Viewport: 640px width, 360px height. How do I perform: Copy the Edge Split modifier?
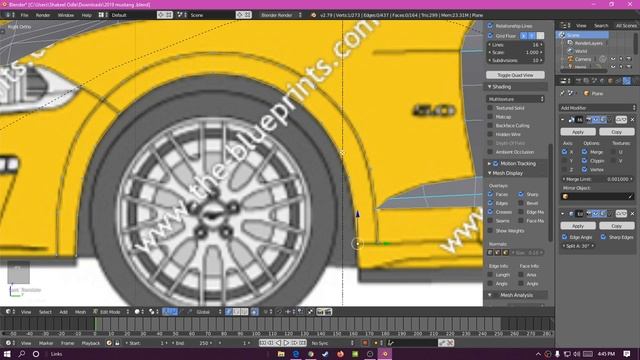tap(616, 226)
